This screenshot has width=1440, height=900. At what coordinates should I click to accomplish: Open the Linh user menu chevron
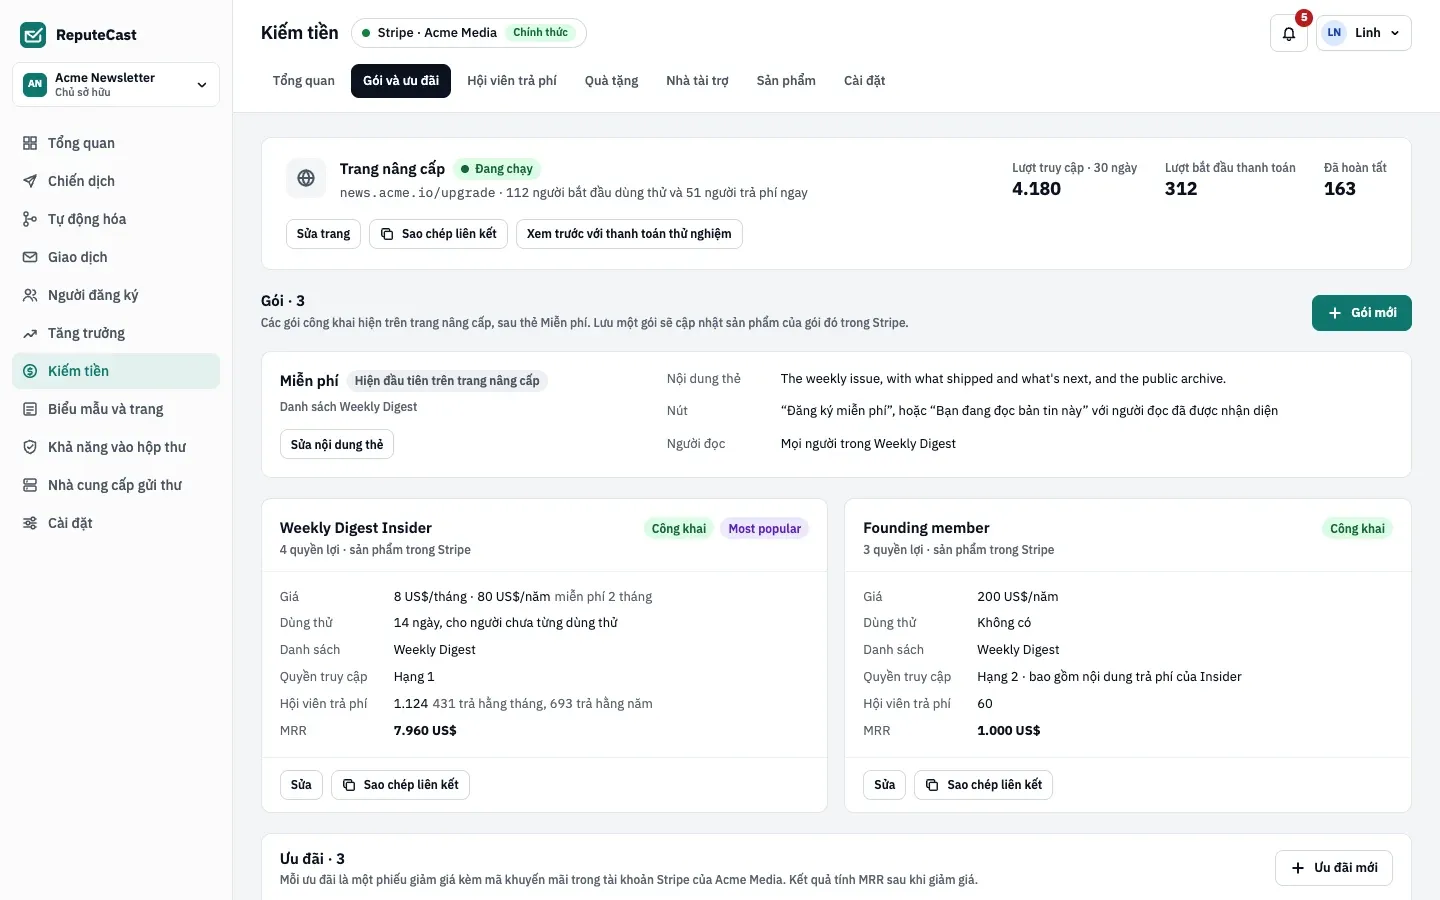click(1395, 33)
